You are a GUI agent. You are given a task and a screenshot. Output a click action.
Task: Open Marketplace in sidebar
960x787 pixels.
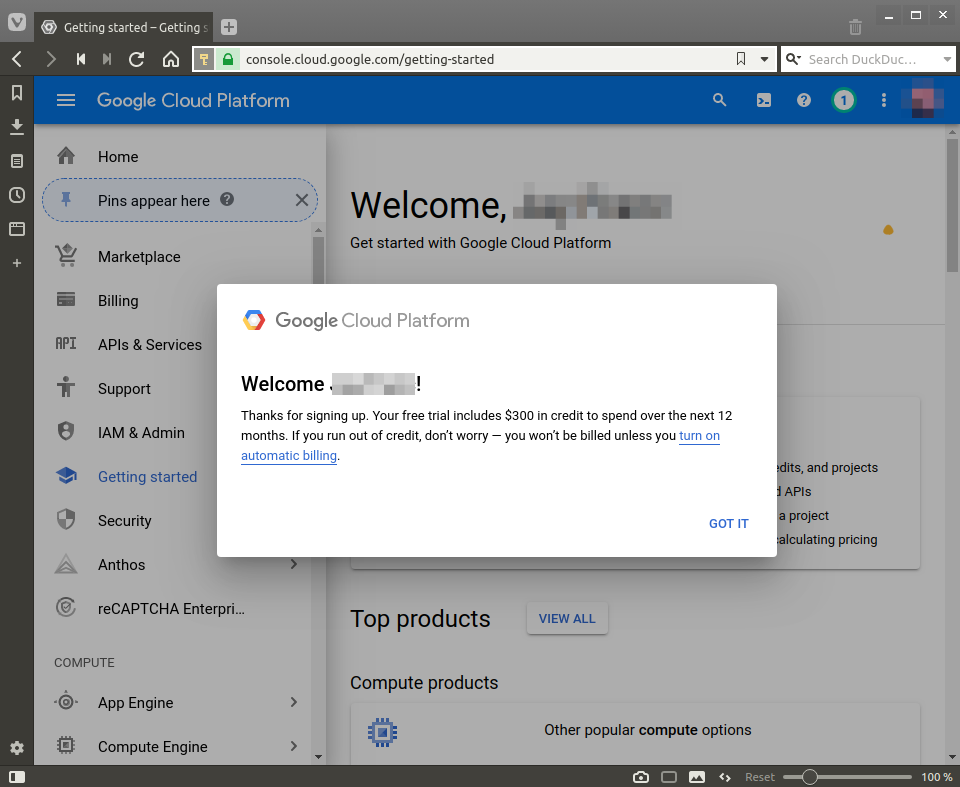[x=139, y=257]
